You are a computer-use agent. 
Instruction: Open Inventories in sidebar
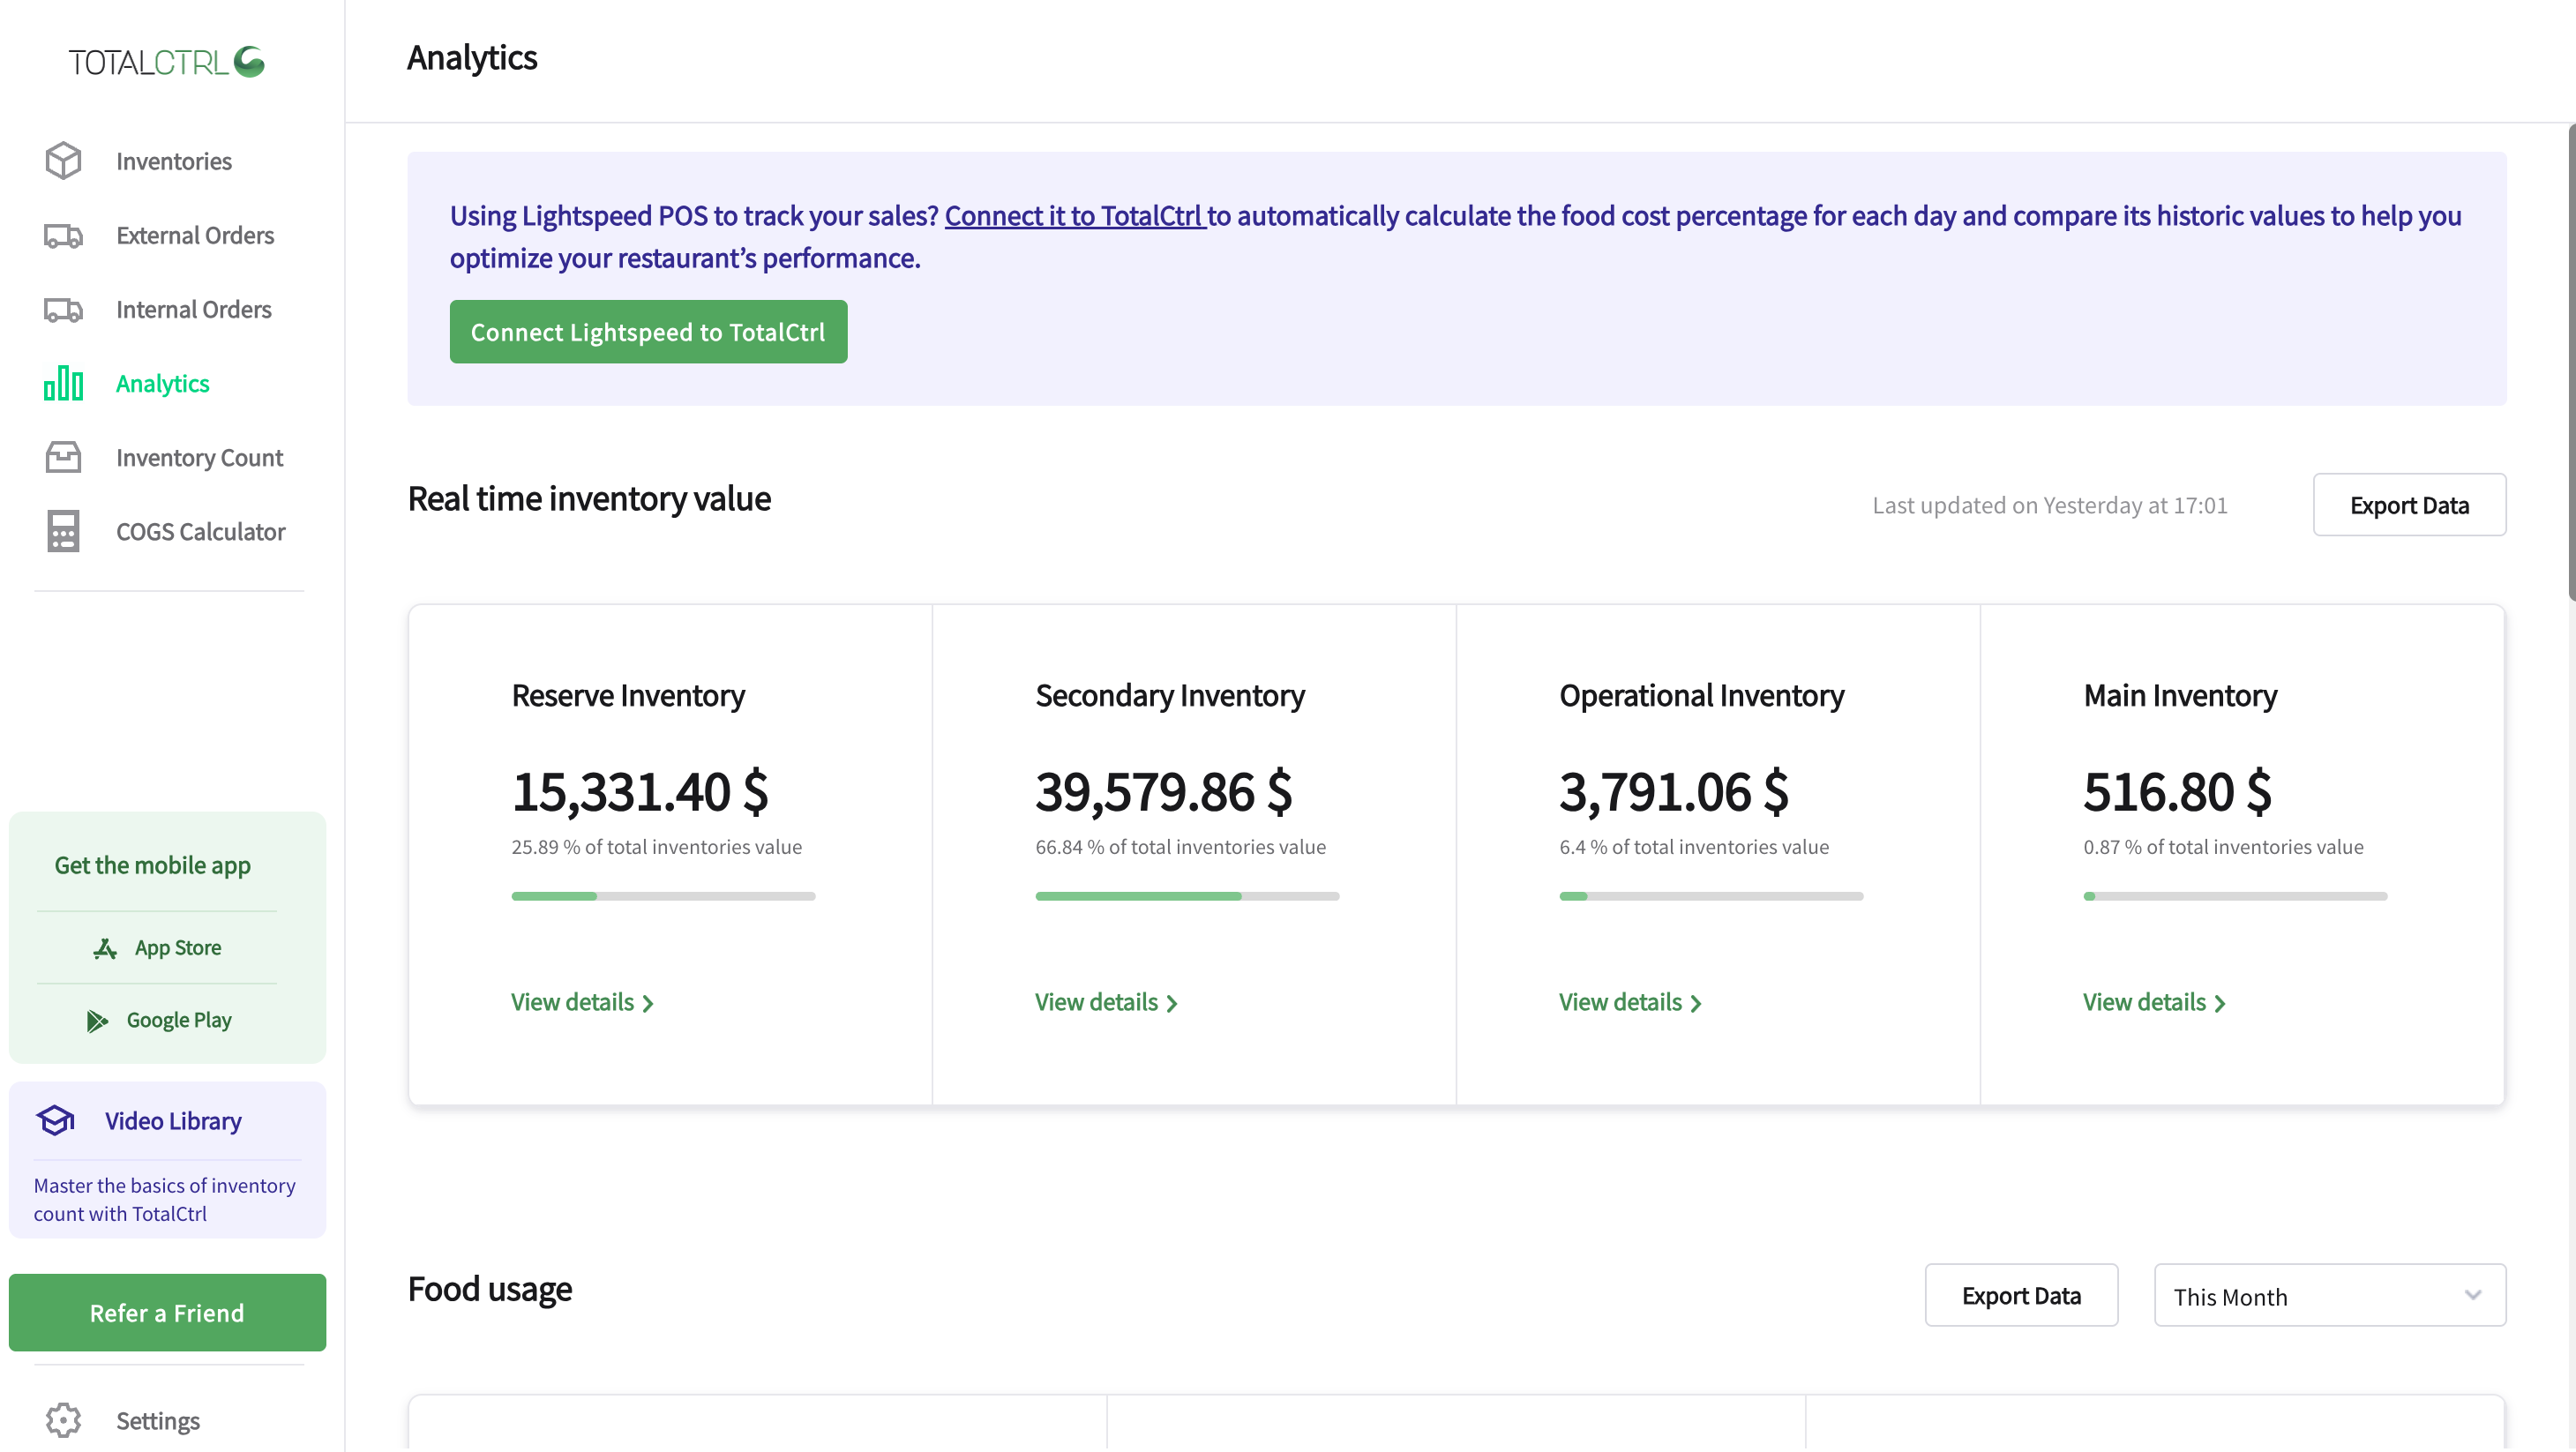tap(173, 161)
